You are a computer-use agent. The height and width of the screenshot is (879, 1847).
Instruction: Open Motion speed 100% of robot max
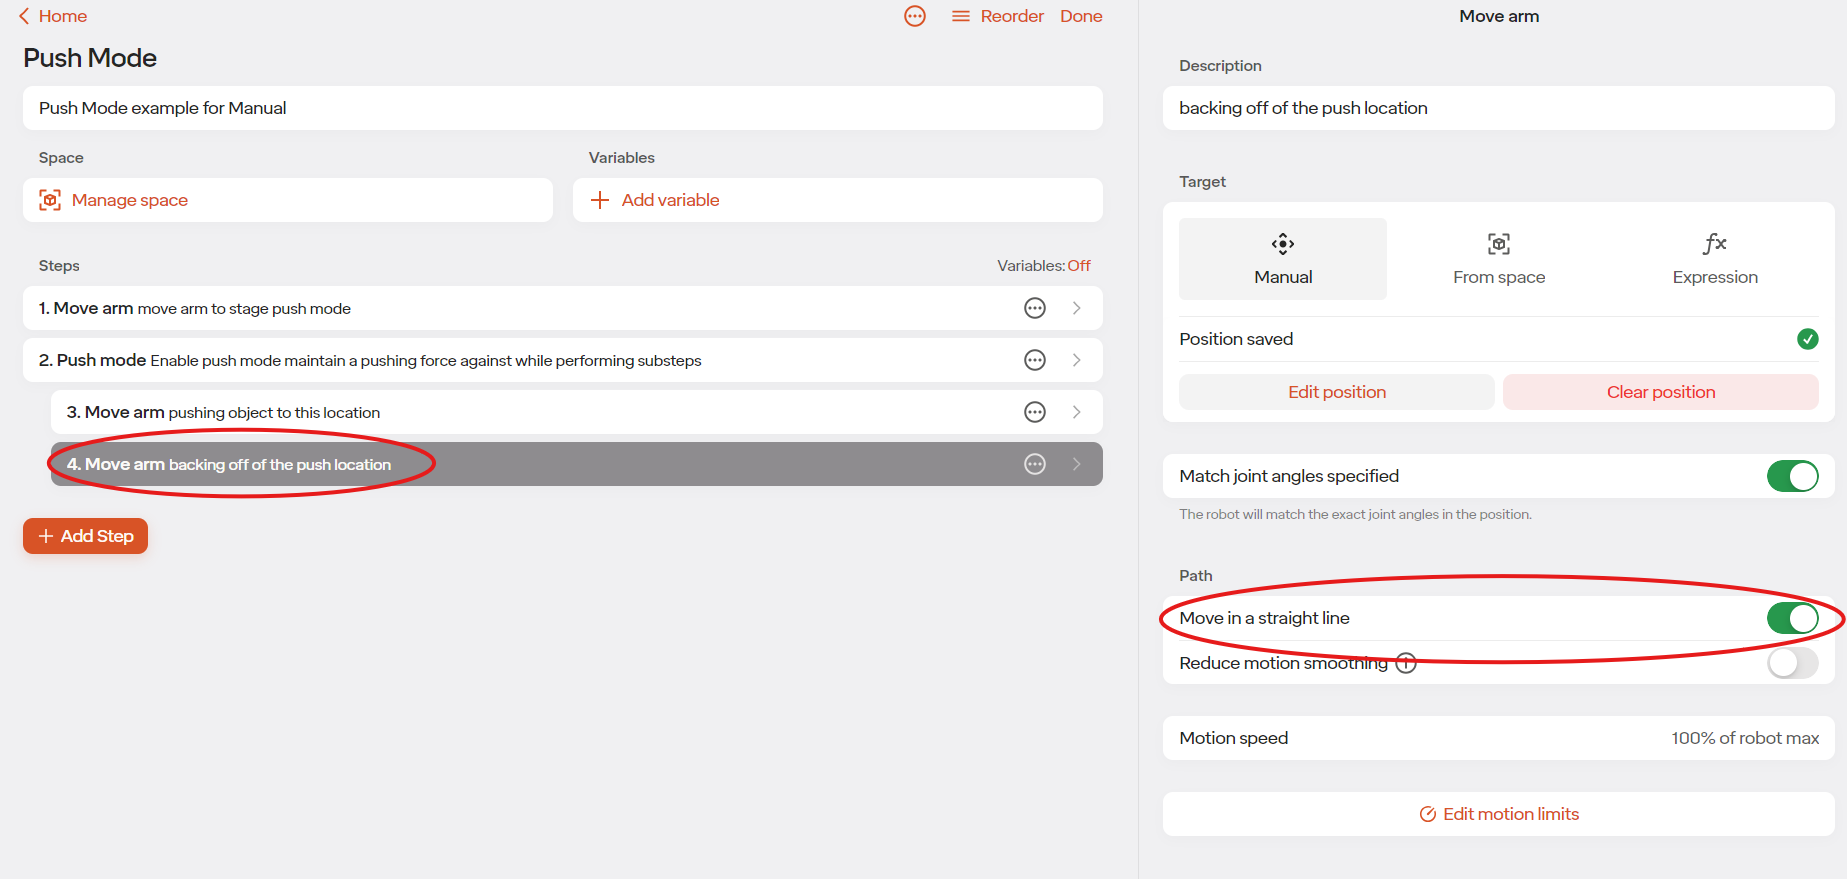tap(1498, 738)
